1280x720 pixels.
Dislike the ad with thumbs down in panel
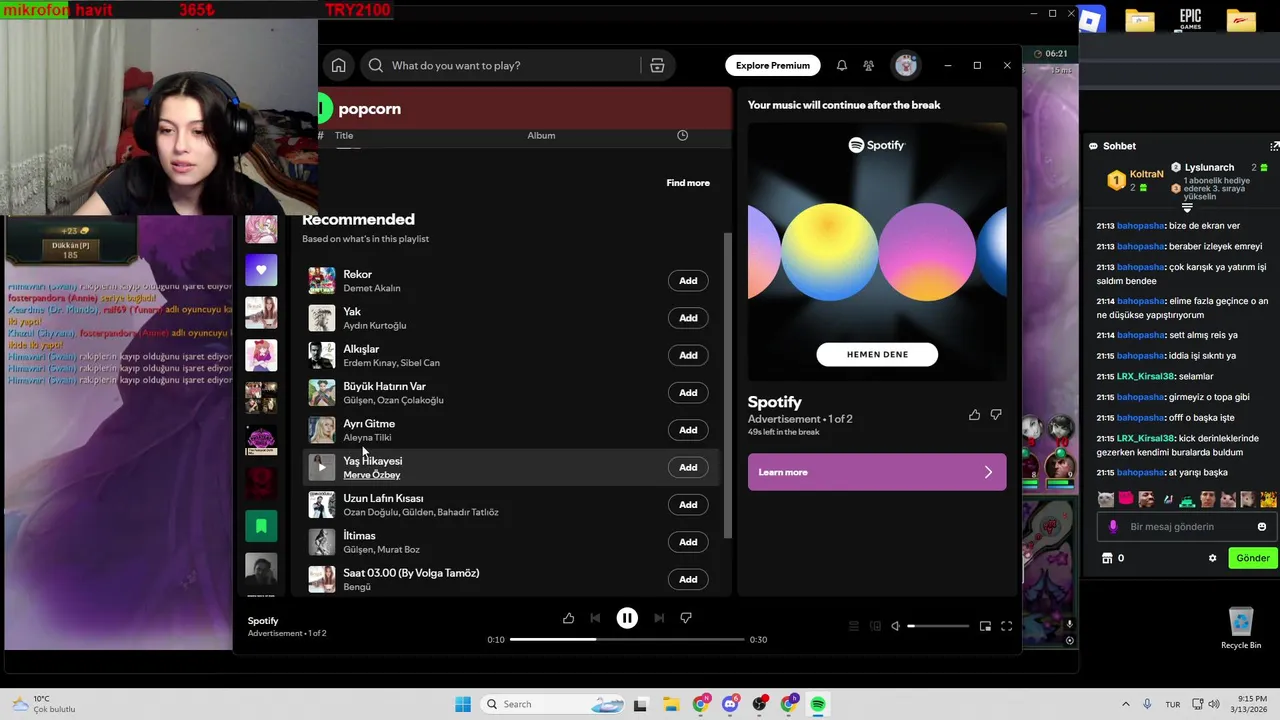996,414
